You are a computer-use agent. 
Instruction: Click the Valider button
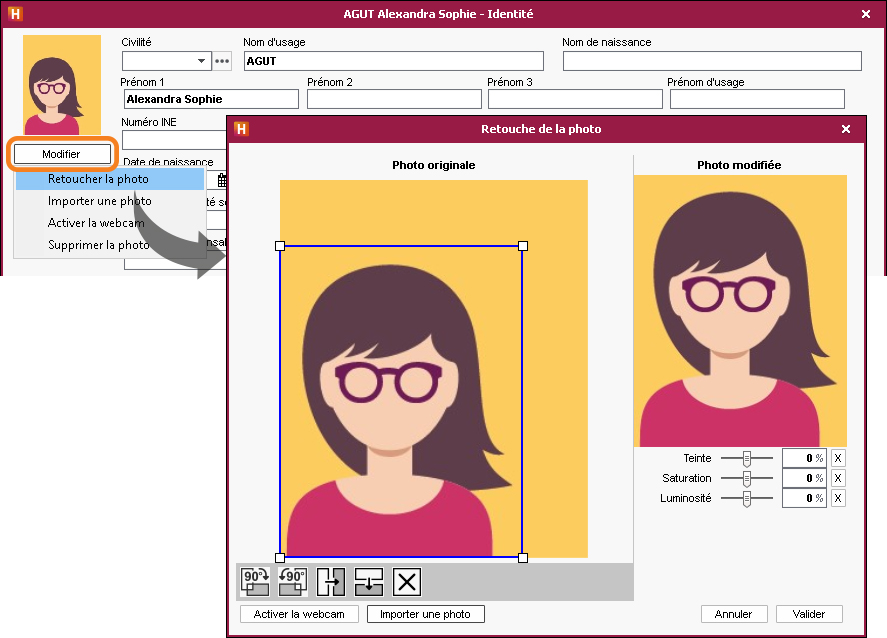[x=809, y=614]
